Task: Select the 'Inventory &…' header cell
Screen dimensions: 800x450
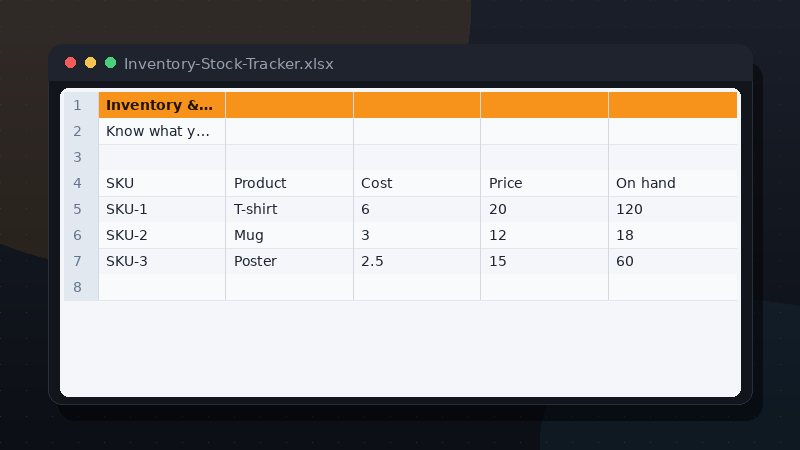Action: [162, 105]
